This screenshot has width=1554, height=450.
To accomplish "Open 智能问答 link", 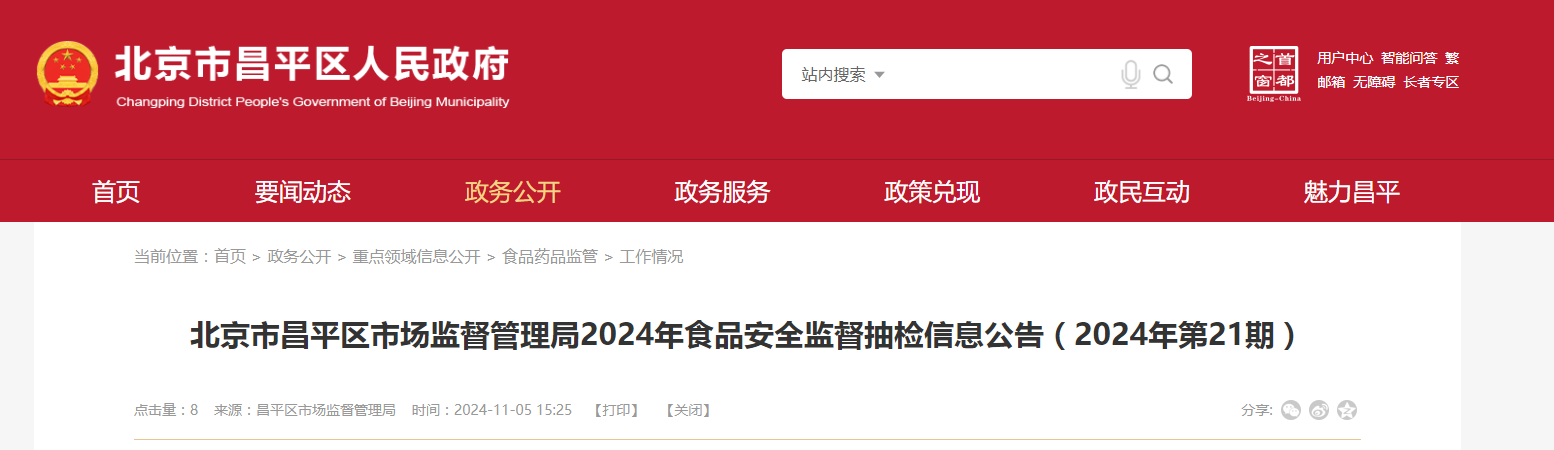I will 1409,58.
